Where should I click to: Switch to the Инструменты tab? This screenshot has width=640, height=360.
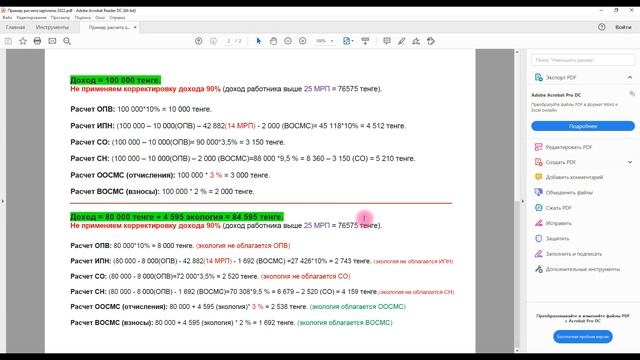[52, 27]
